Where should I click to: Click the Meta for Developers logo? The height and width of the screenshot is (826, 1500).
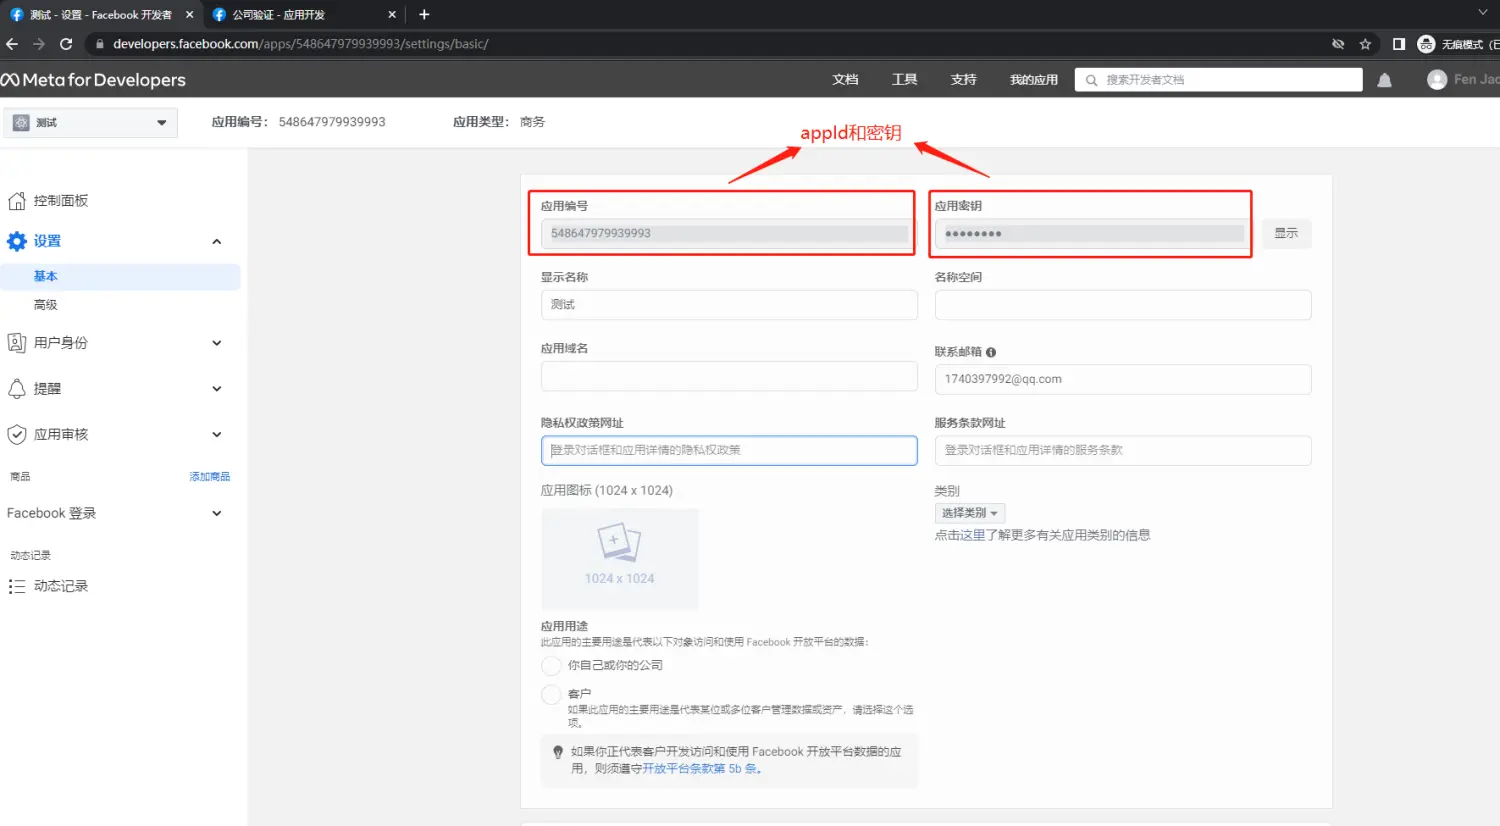tap(93, 80)
